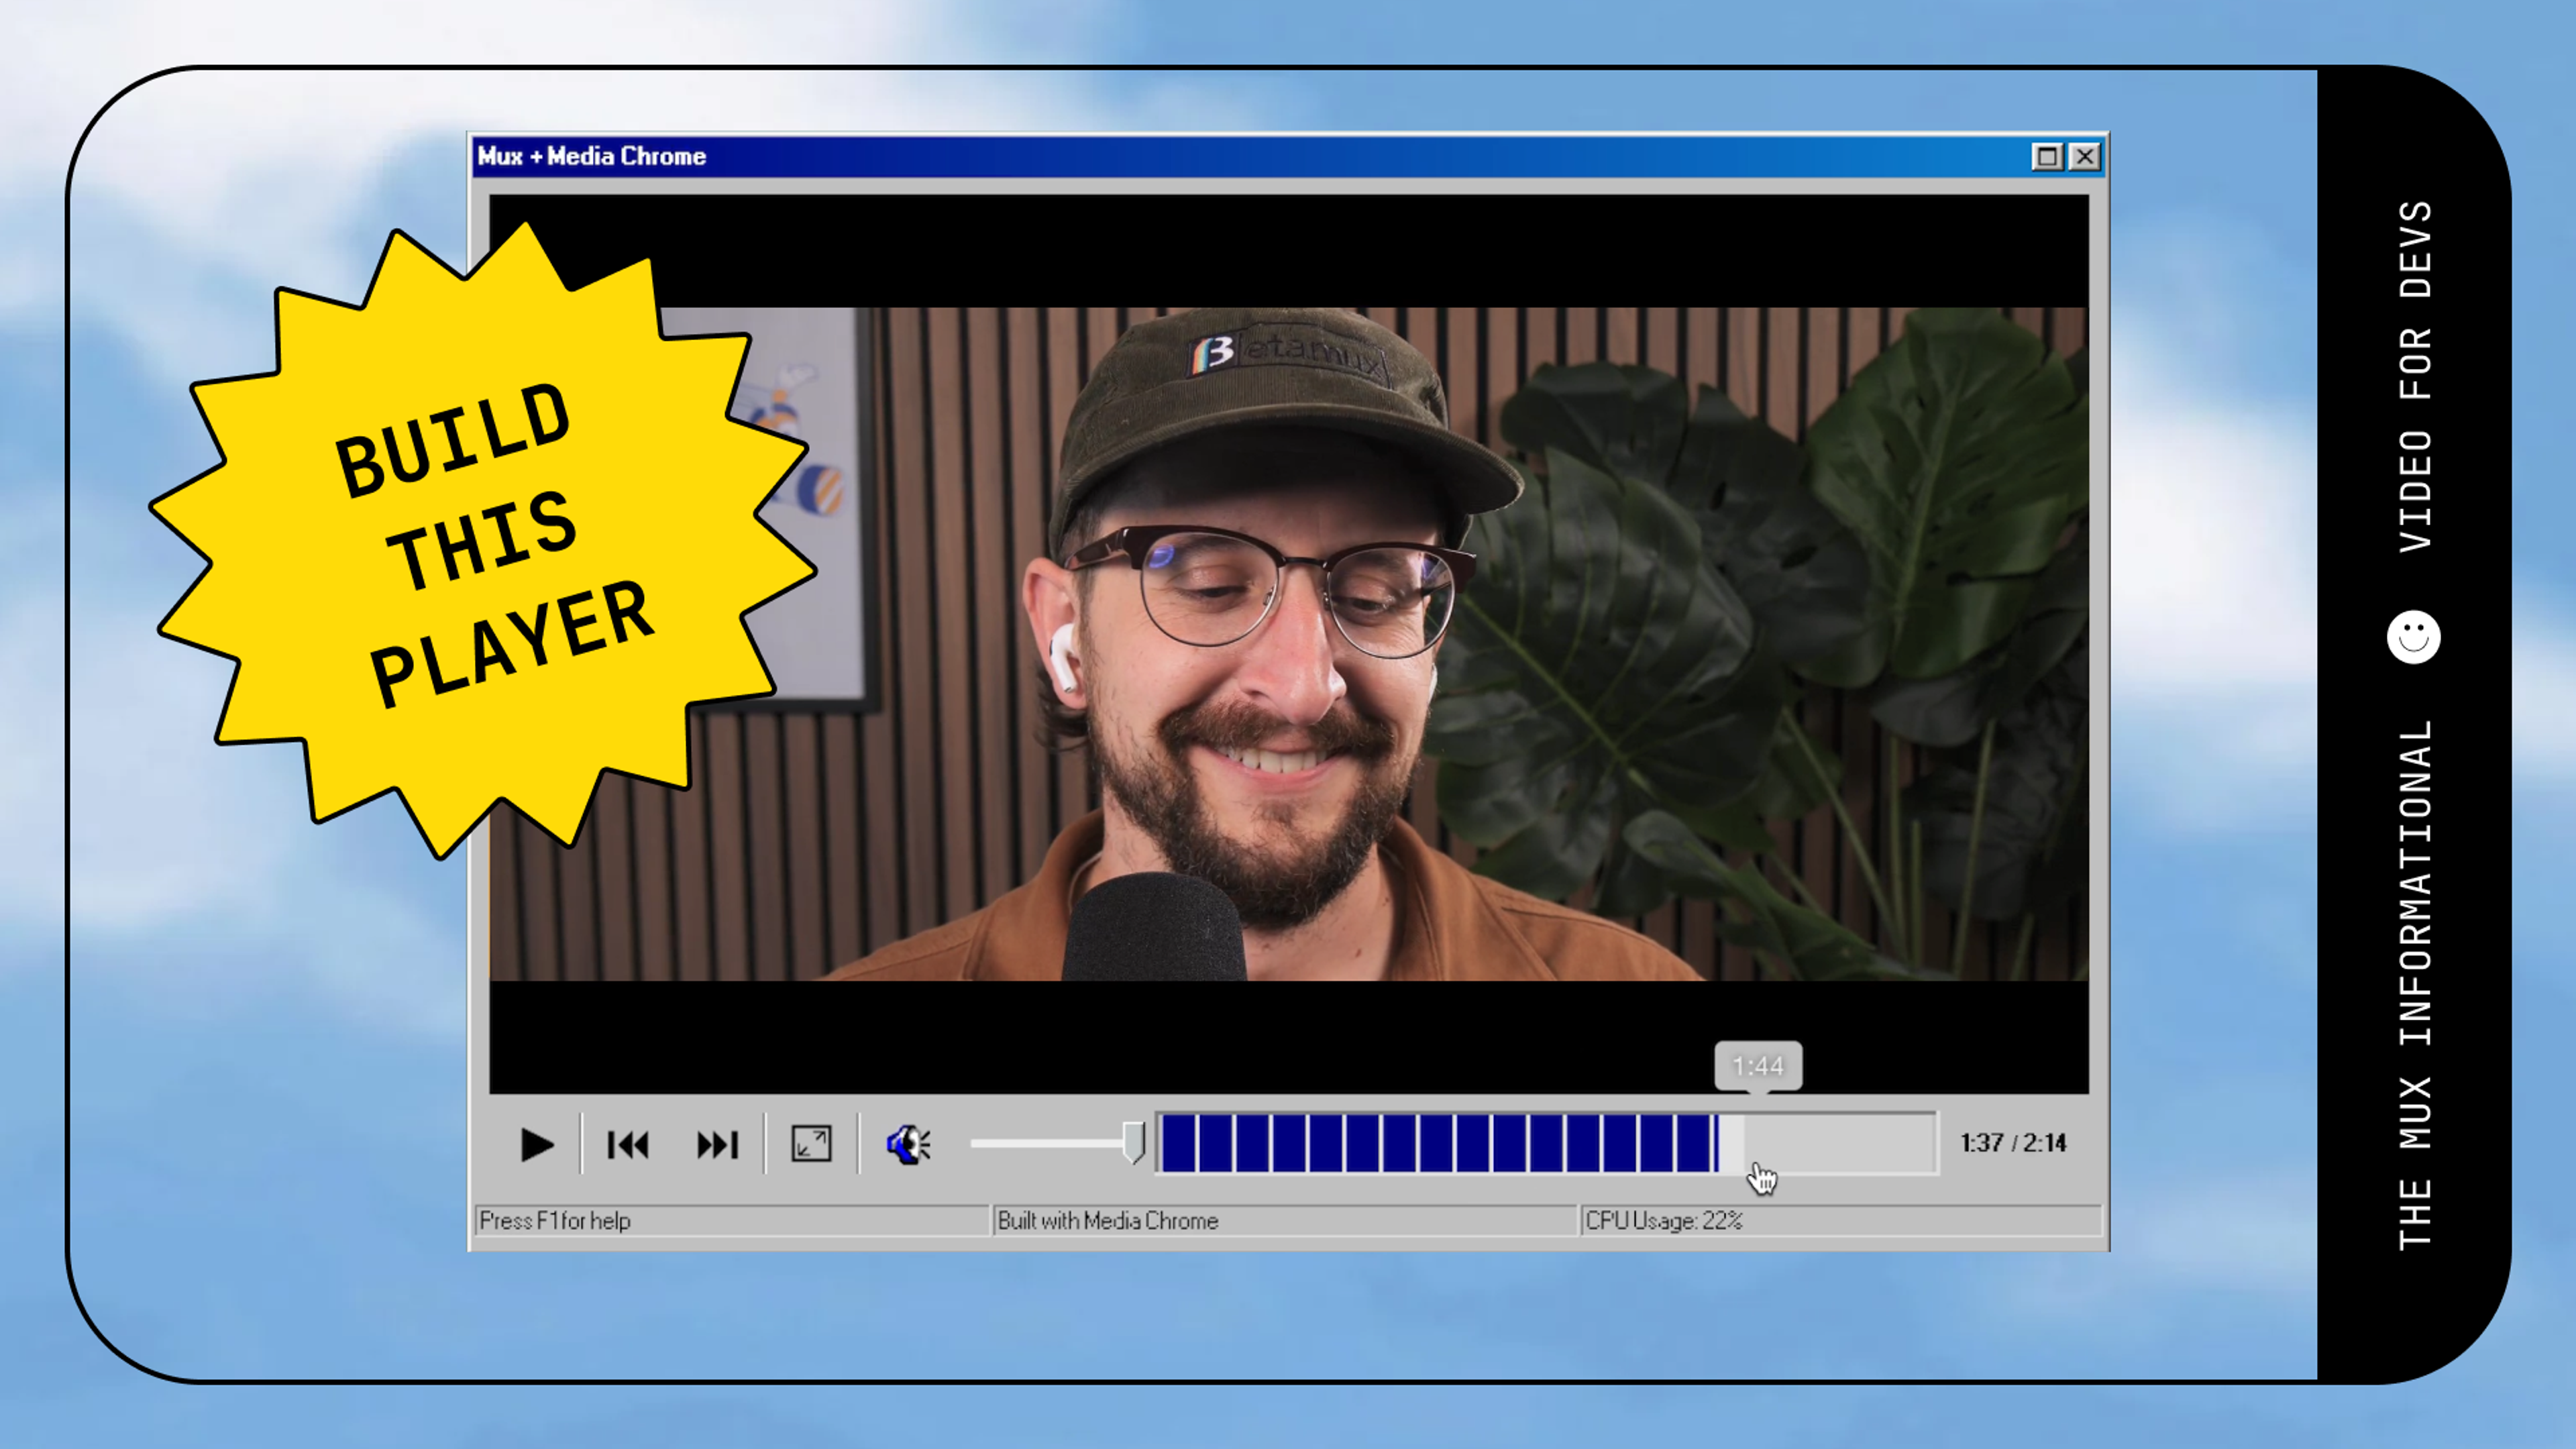Viewport: 2576px width, 1449px height.
Task: Click the yellow Build This Player starburst
Action: (480, 540)
